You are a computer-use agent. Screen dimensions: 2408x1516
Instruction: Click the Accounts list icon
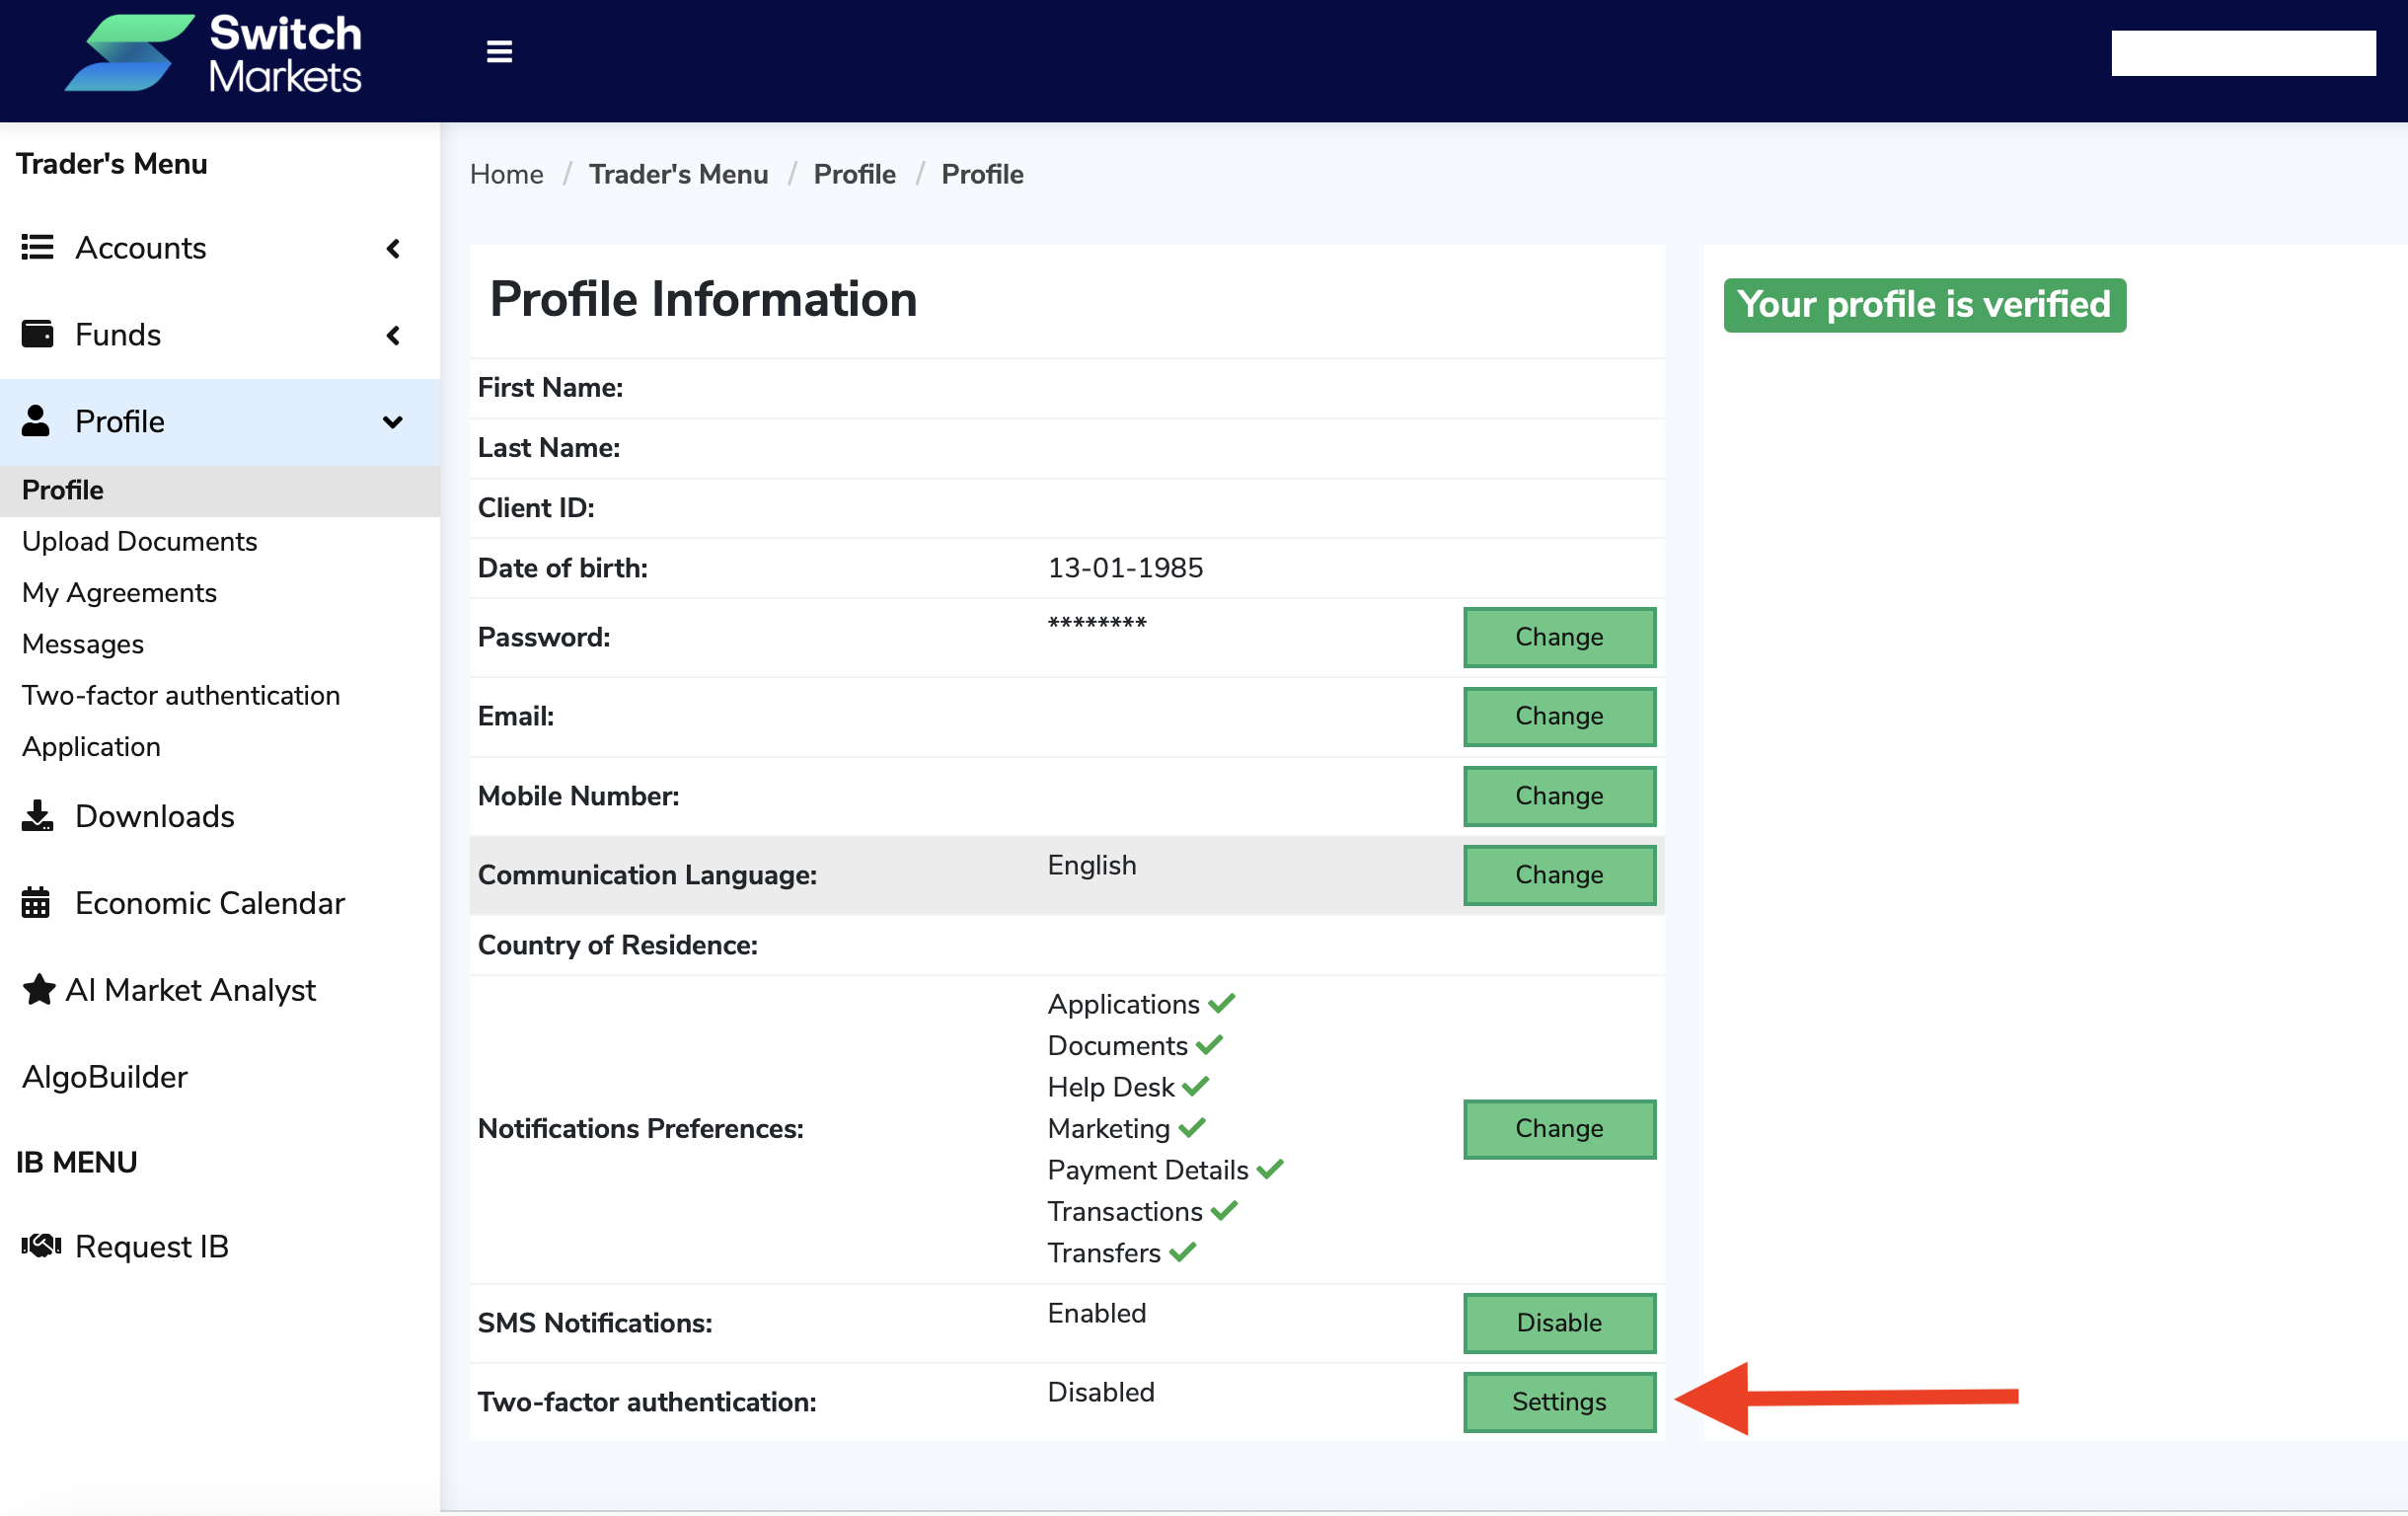click(38, 247)
